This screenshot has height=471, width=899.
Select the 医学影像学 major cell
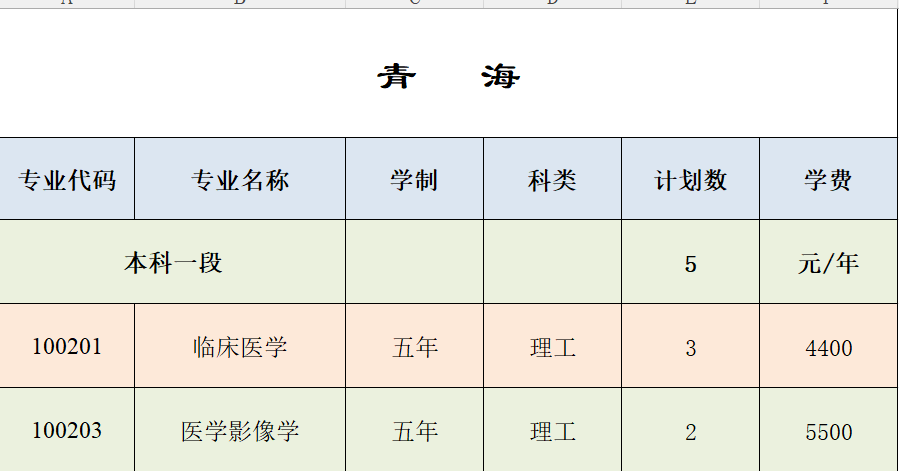[240, 431]
